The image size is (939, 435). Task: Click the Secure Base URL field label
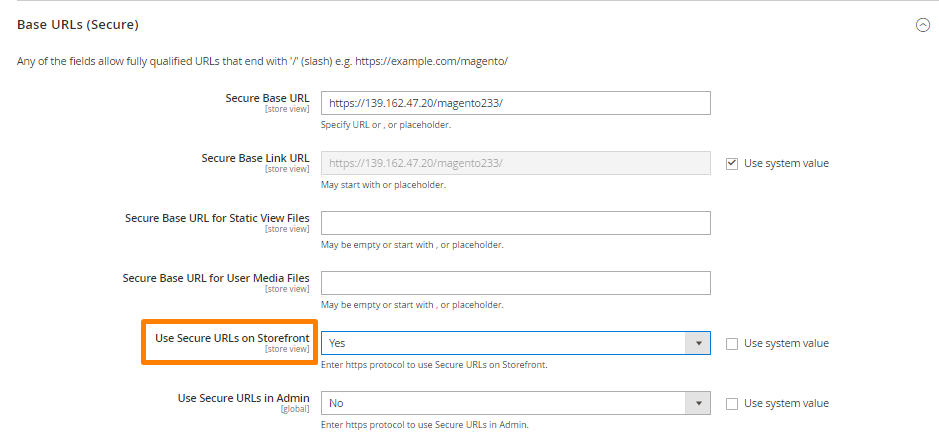(x=268, y=98)
